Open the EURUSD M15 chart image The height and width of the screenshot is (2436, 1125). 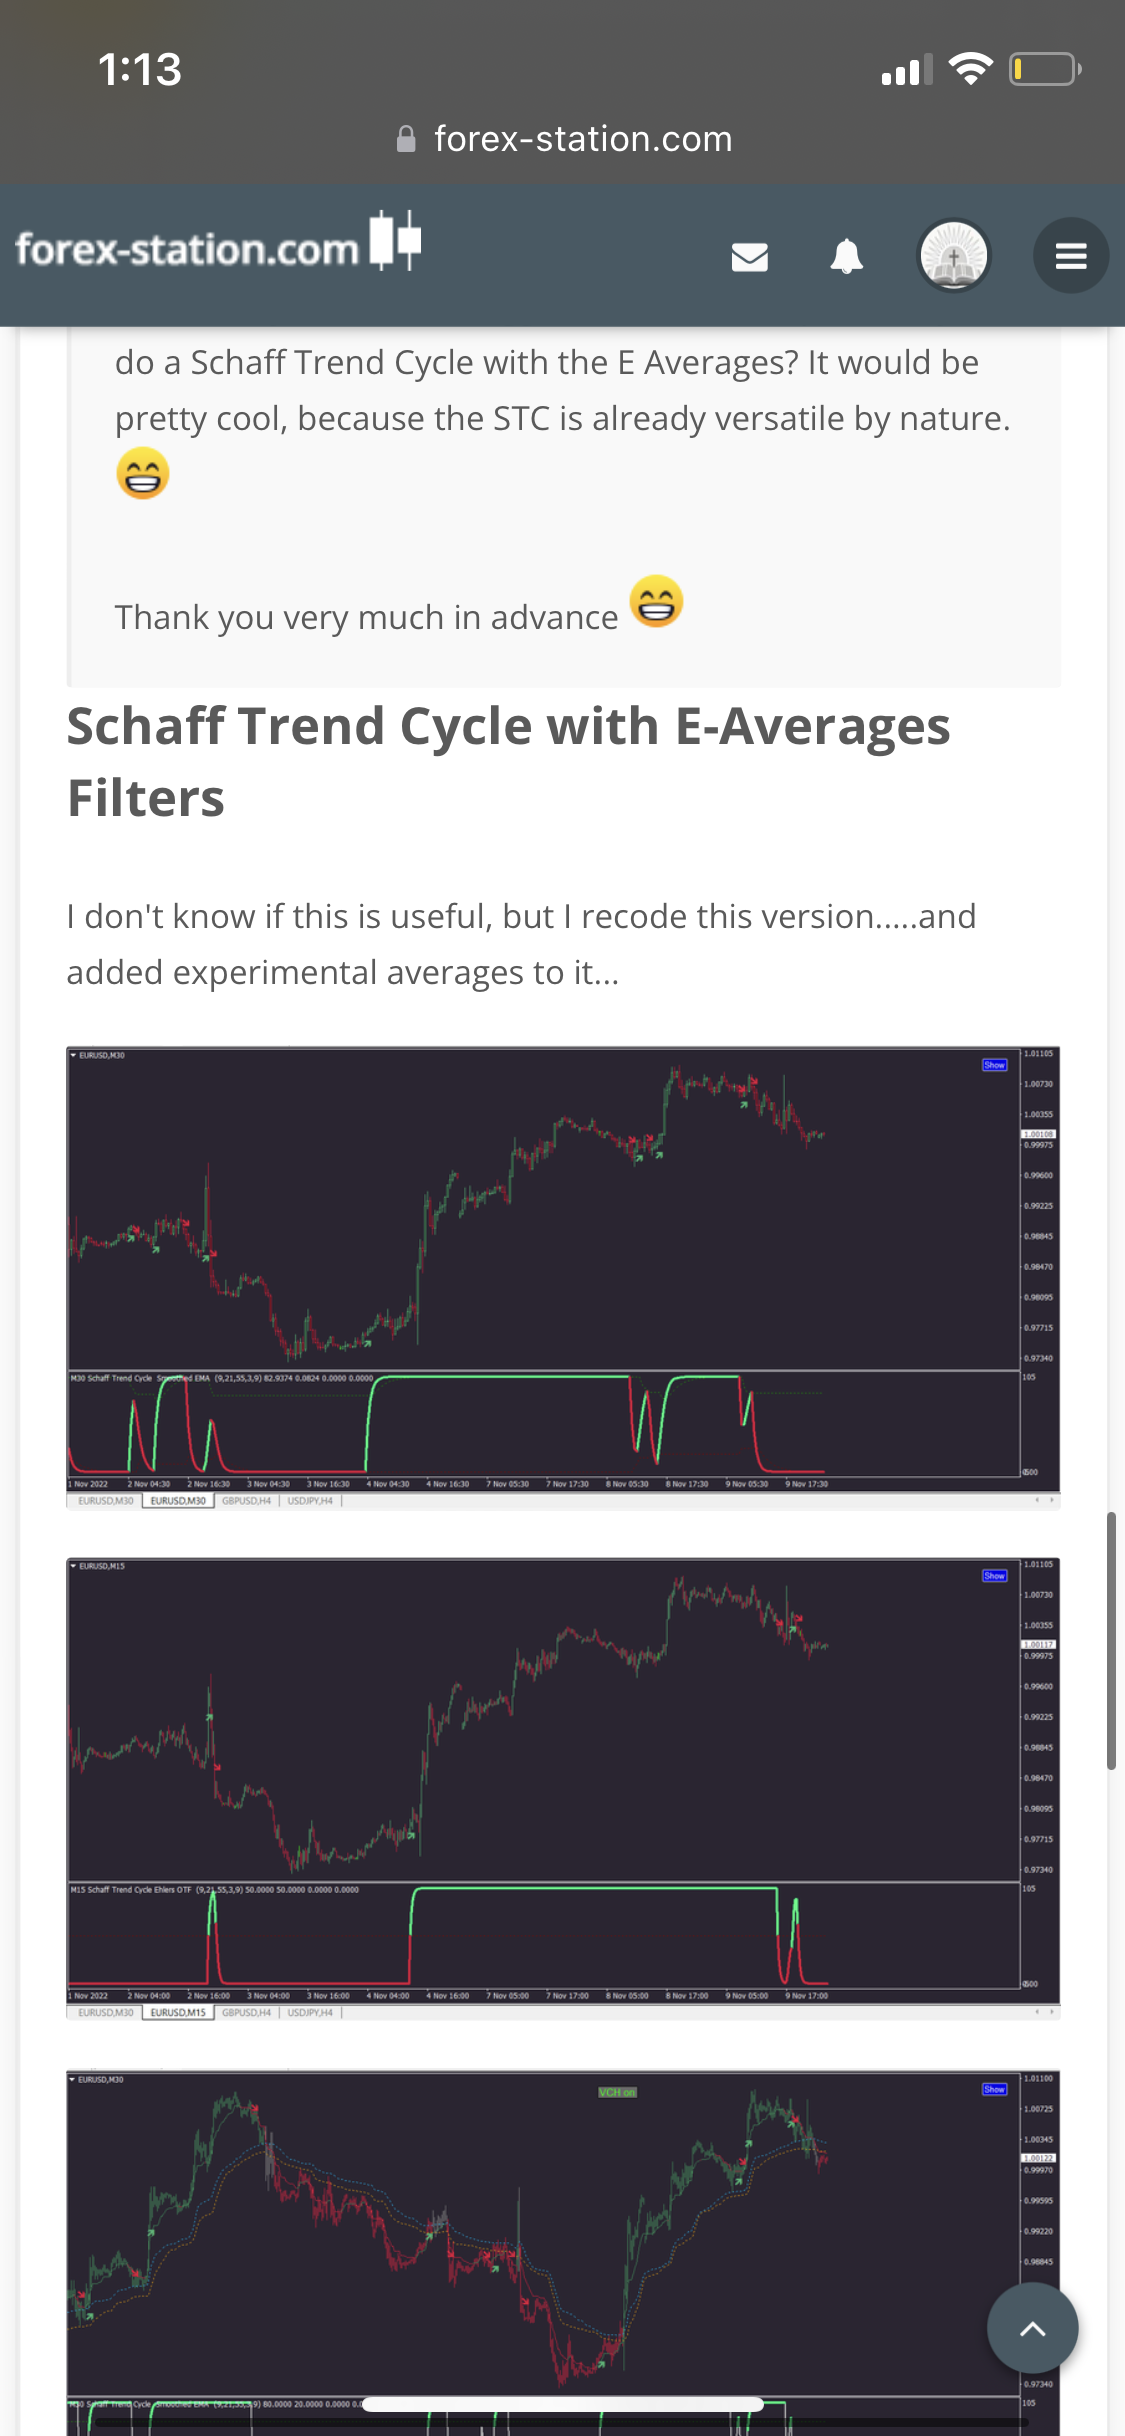click(562, 1787)
